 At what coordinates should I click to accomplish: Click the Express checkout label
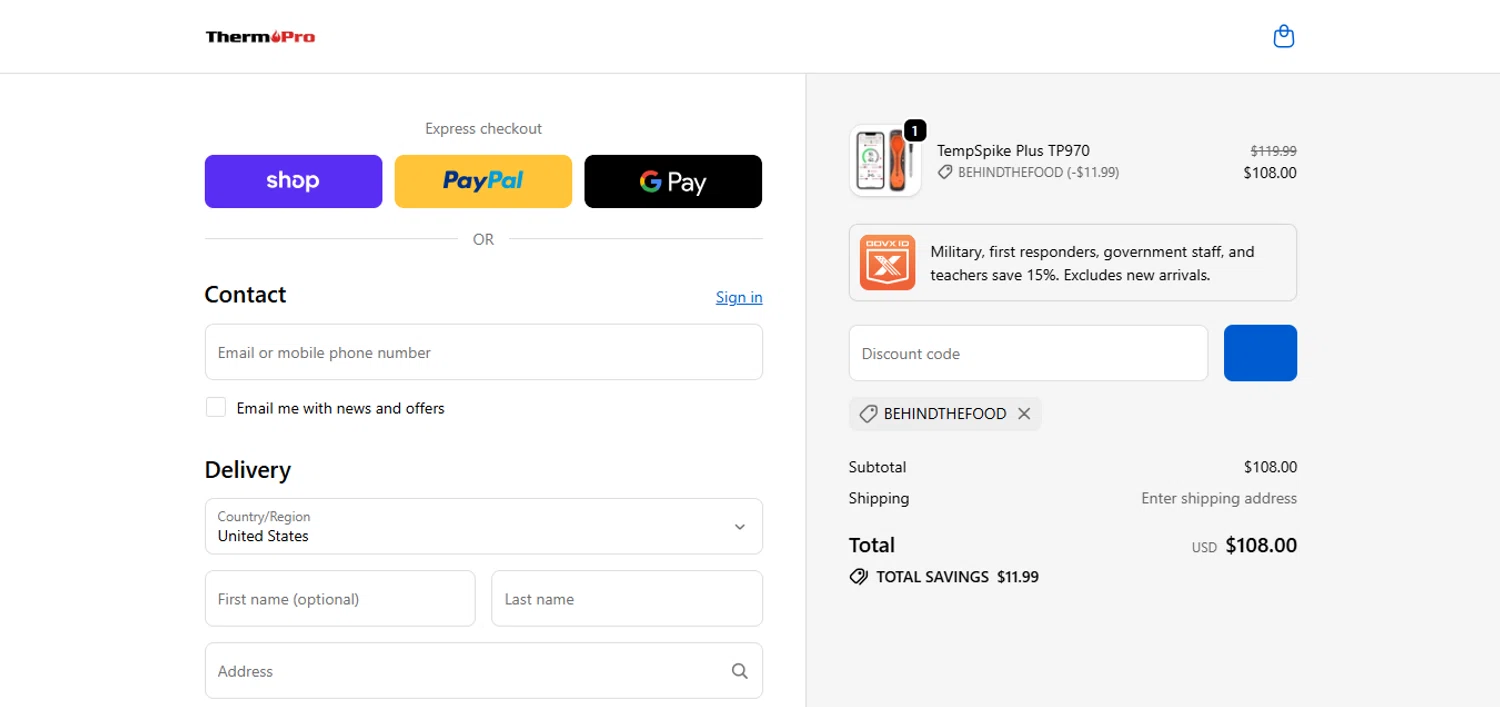pos(483,128)
